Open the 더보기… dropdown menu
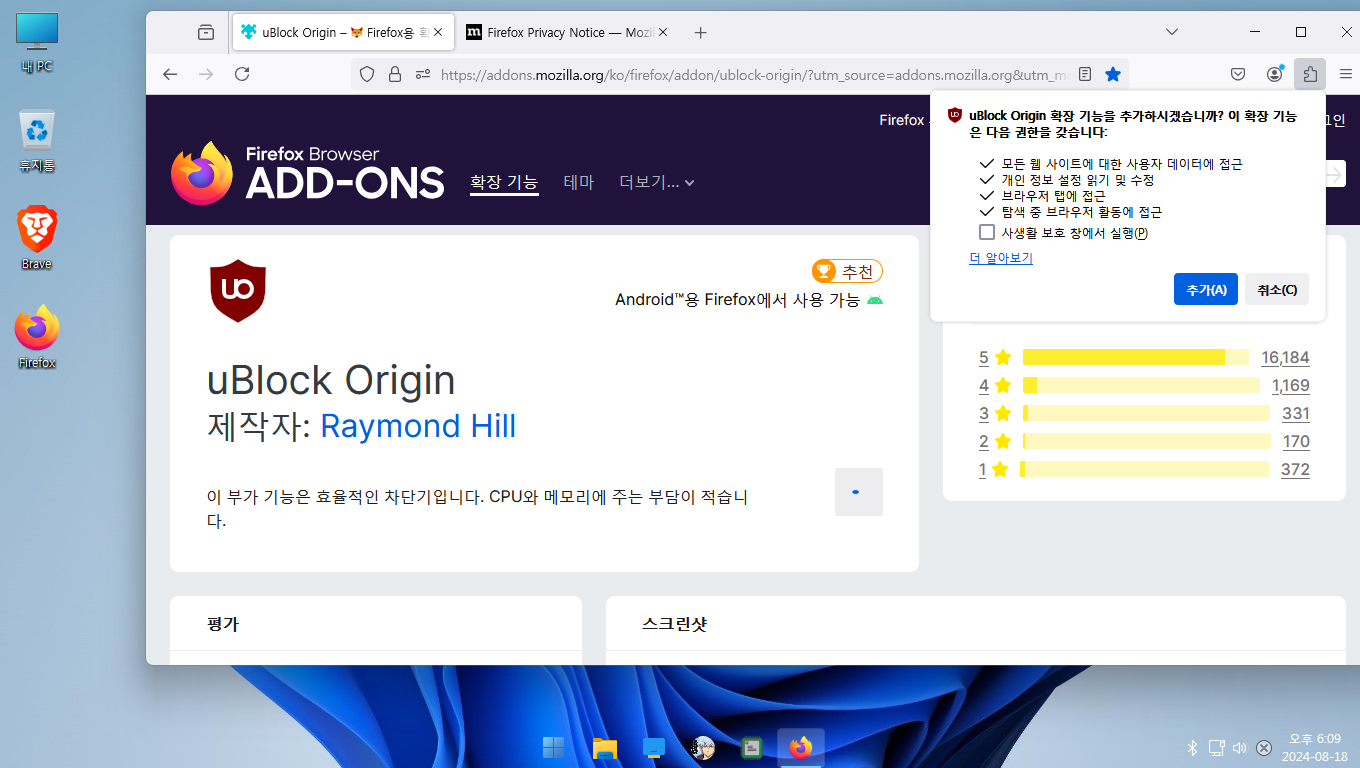This screenshot has width=1360, height=768. [x=657, y=182]
